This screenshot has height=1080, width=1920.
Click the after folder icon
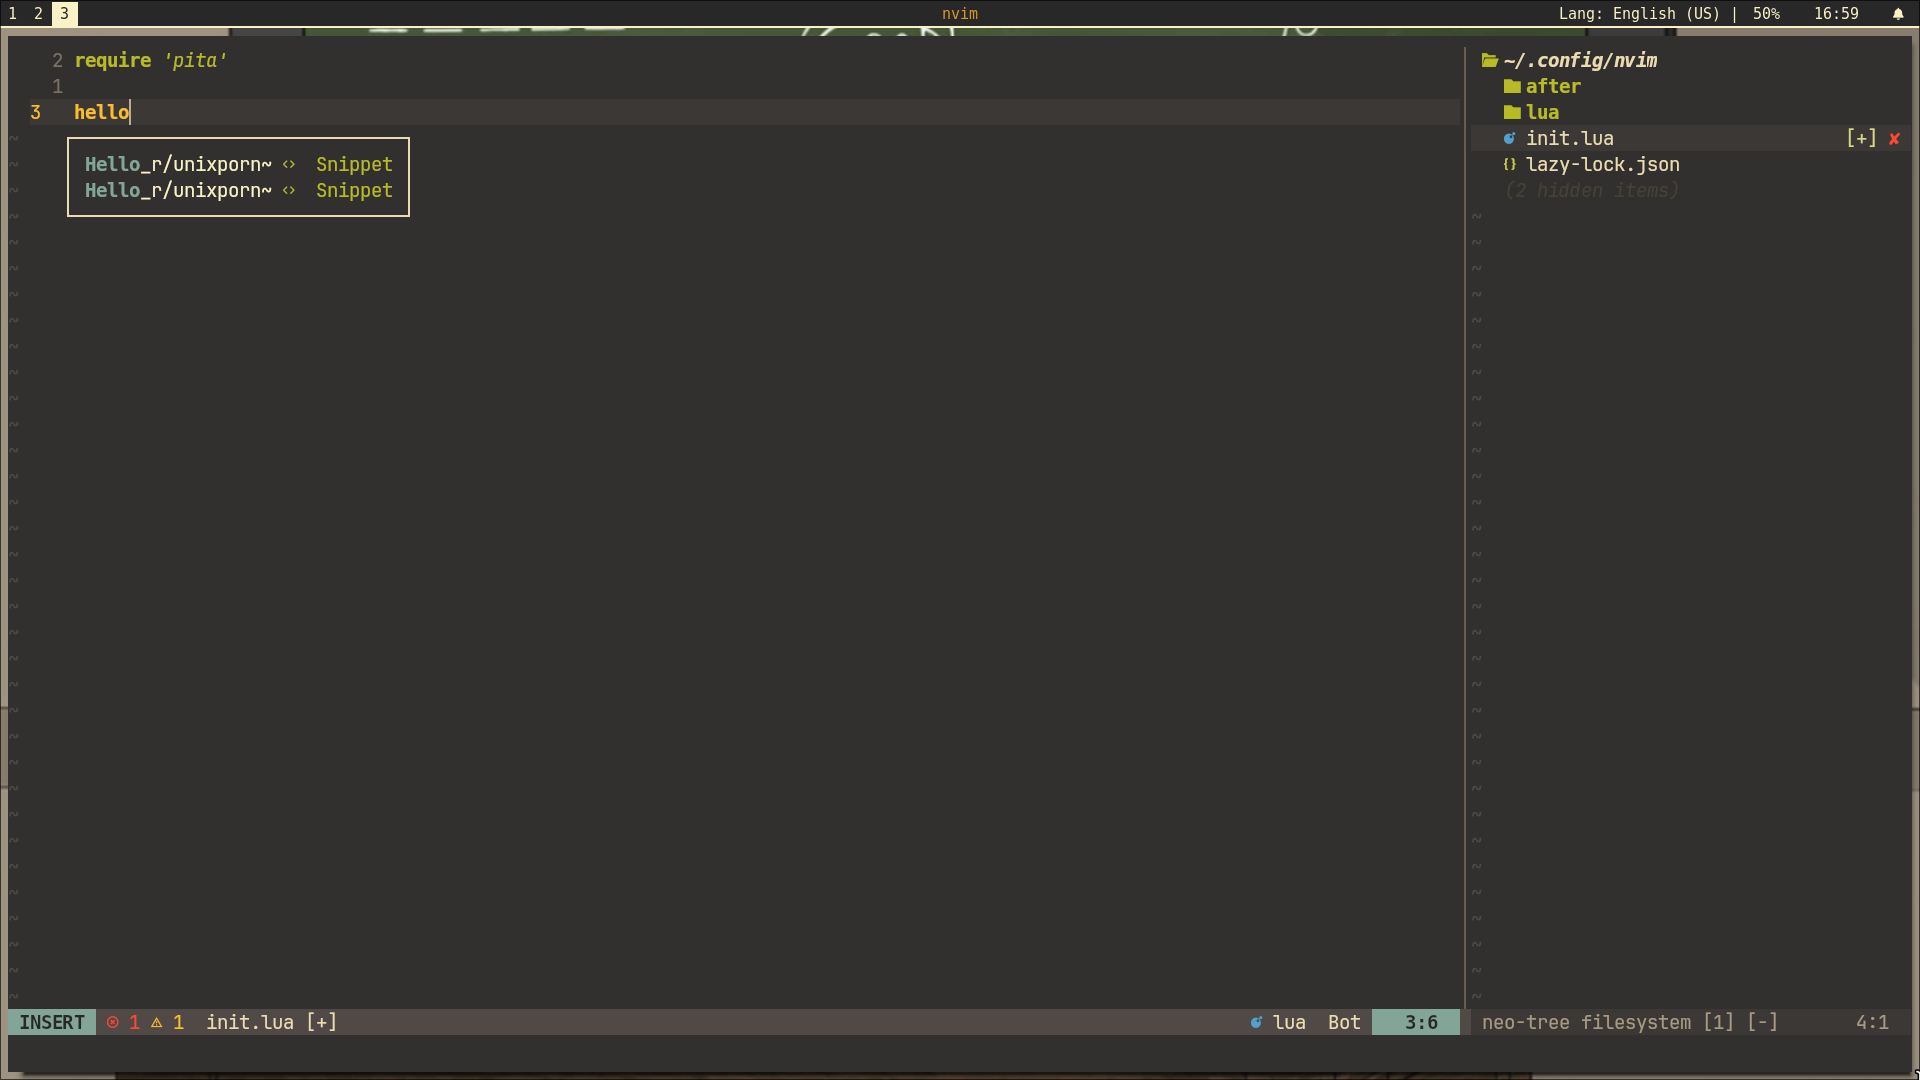[1511, 87]
